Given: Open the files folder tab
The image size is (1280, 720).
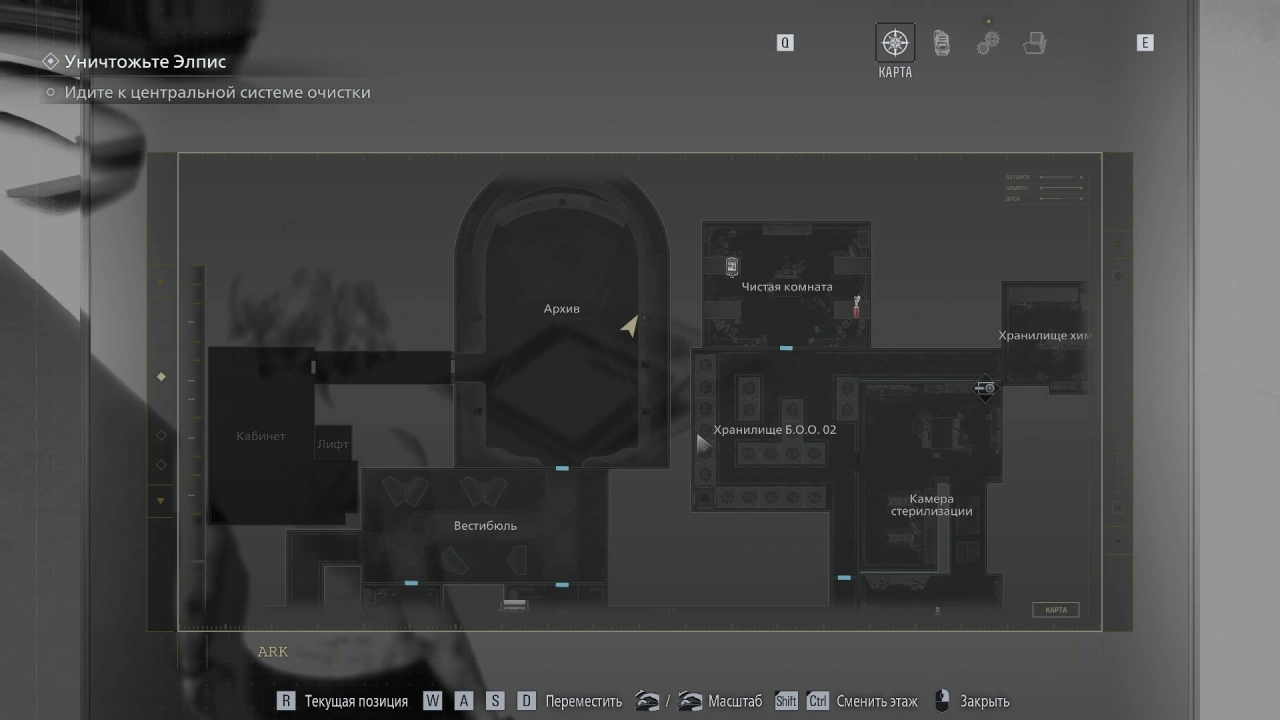Looking at the screenshot, I should pyautogui.click(x=1034, y=43).
